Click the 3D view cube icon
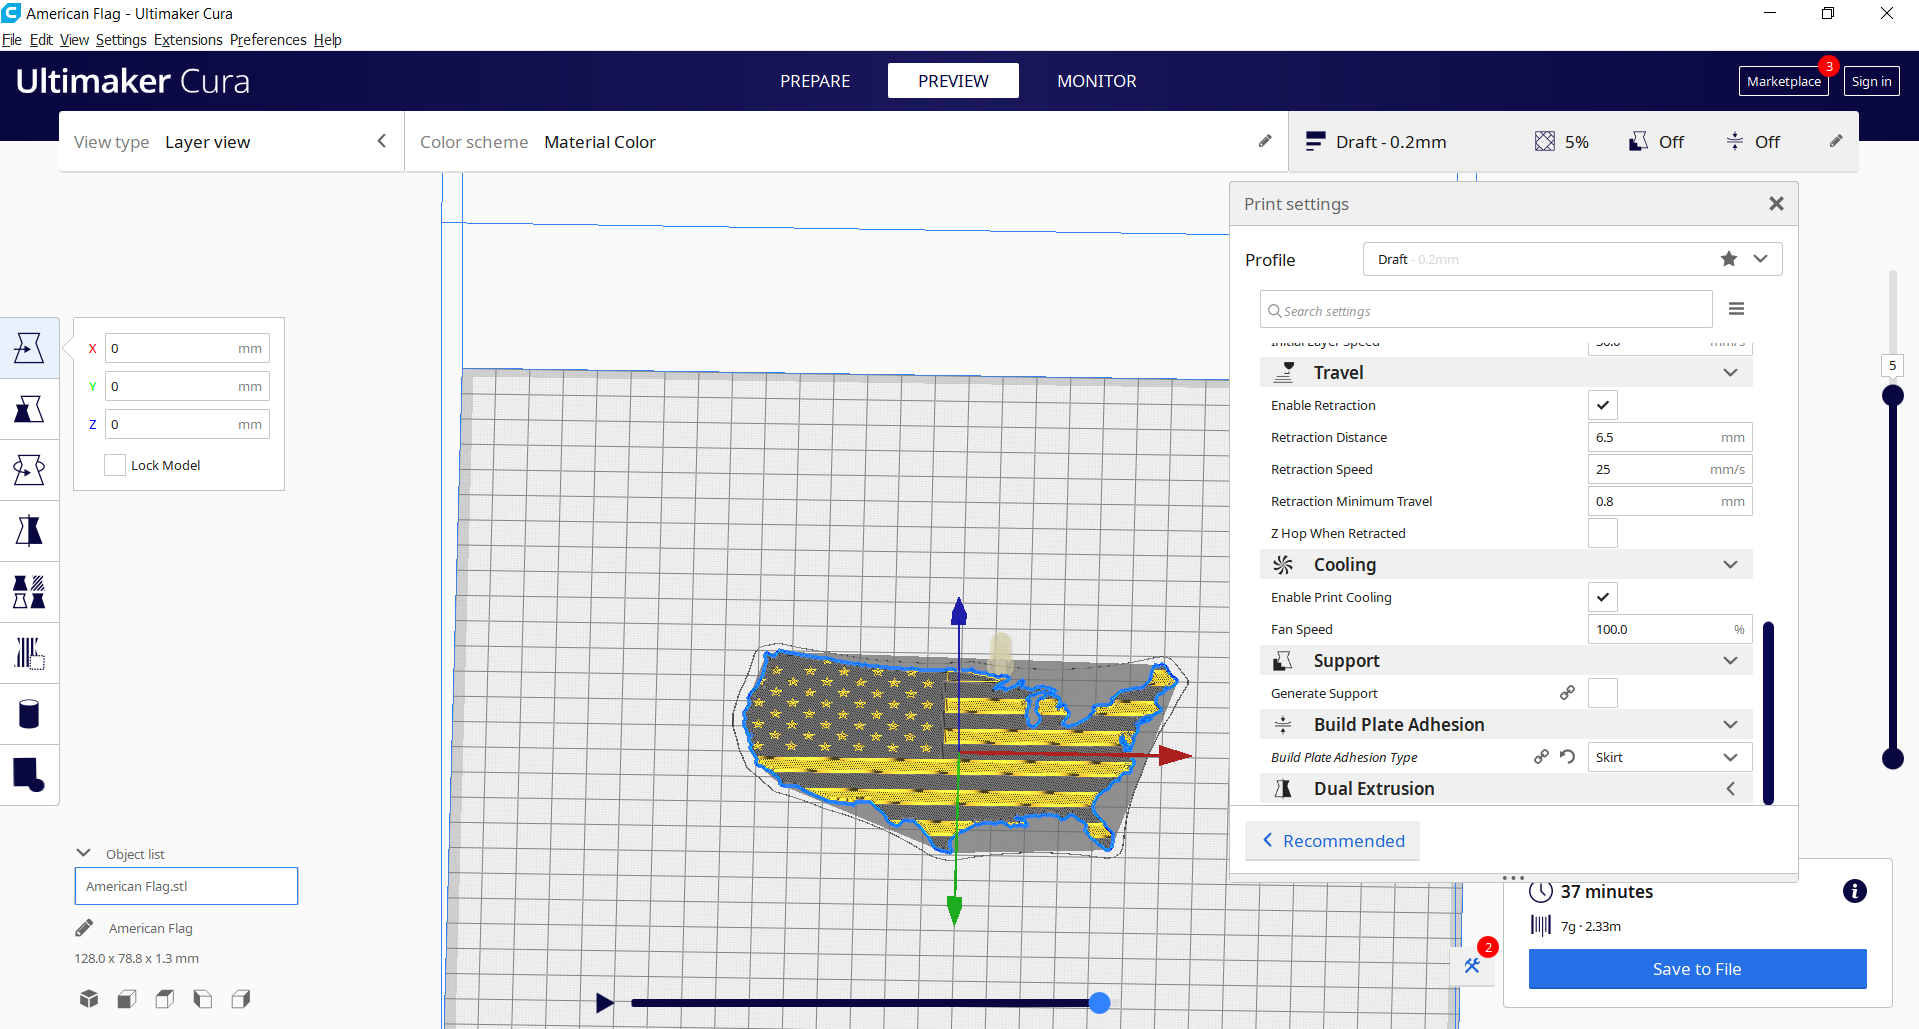Image resolution: width=1919 pixels, height=1029 pixels. pyautogui.click(x=89, y=998)
